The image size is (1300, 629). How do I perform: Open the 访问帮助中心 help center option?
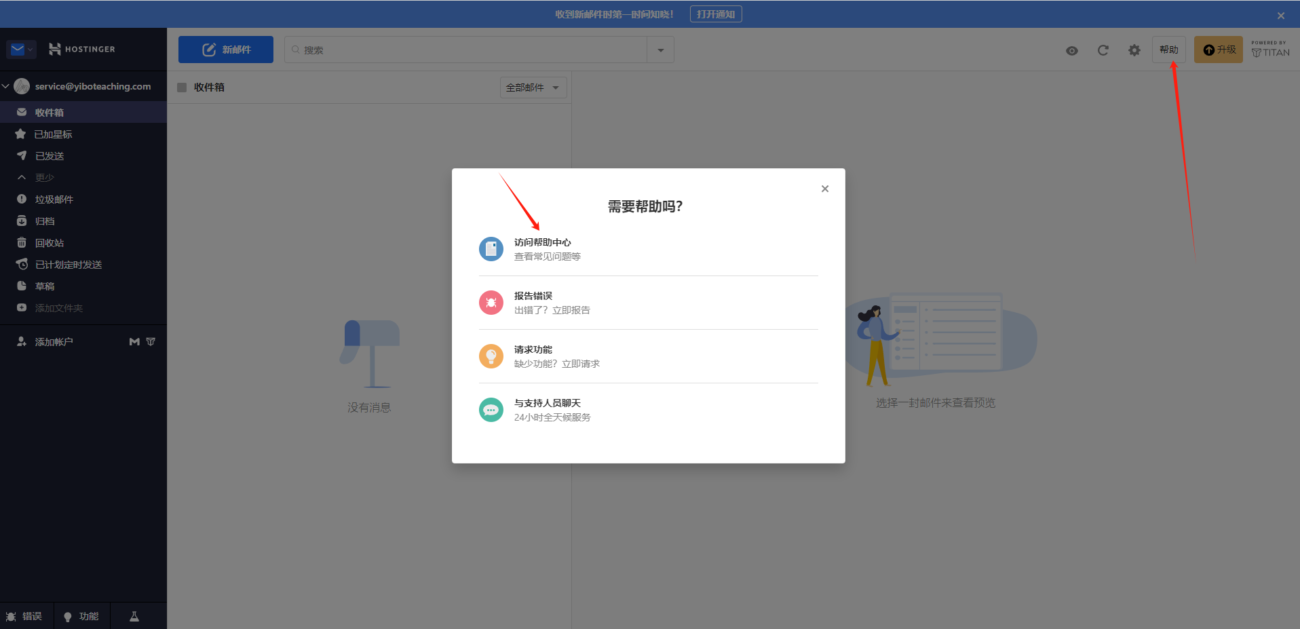click(648, 249)
